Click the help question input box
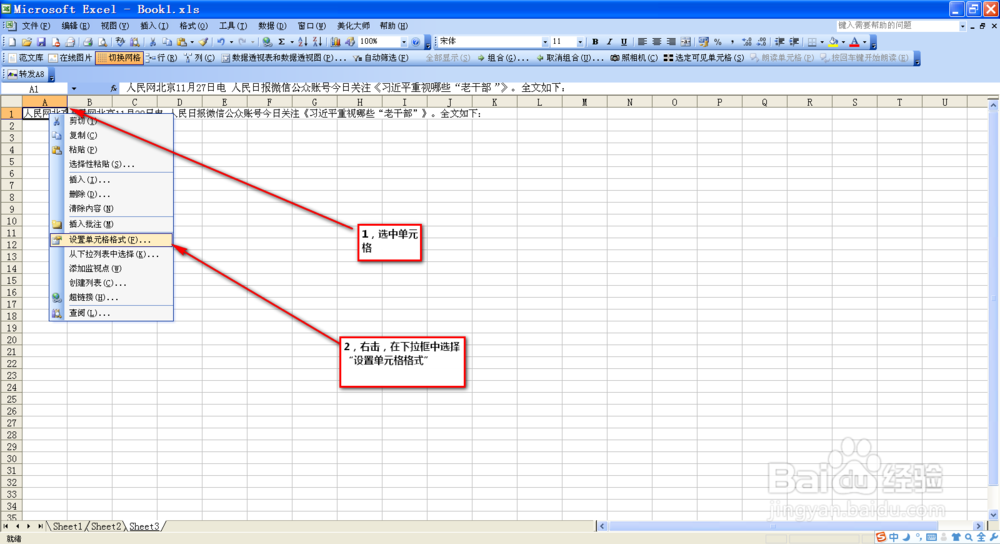Image resolution: width=1000 pixels, height=544 pixels. point(897,26)
